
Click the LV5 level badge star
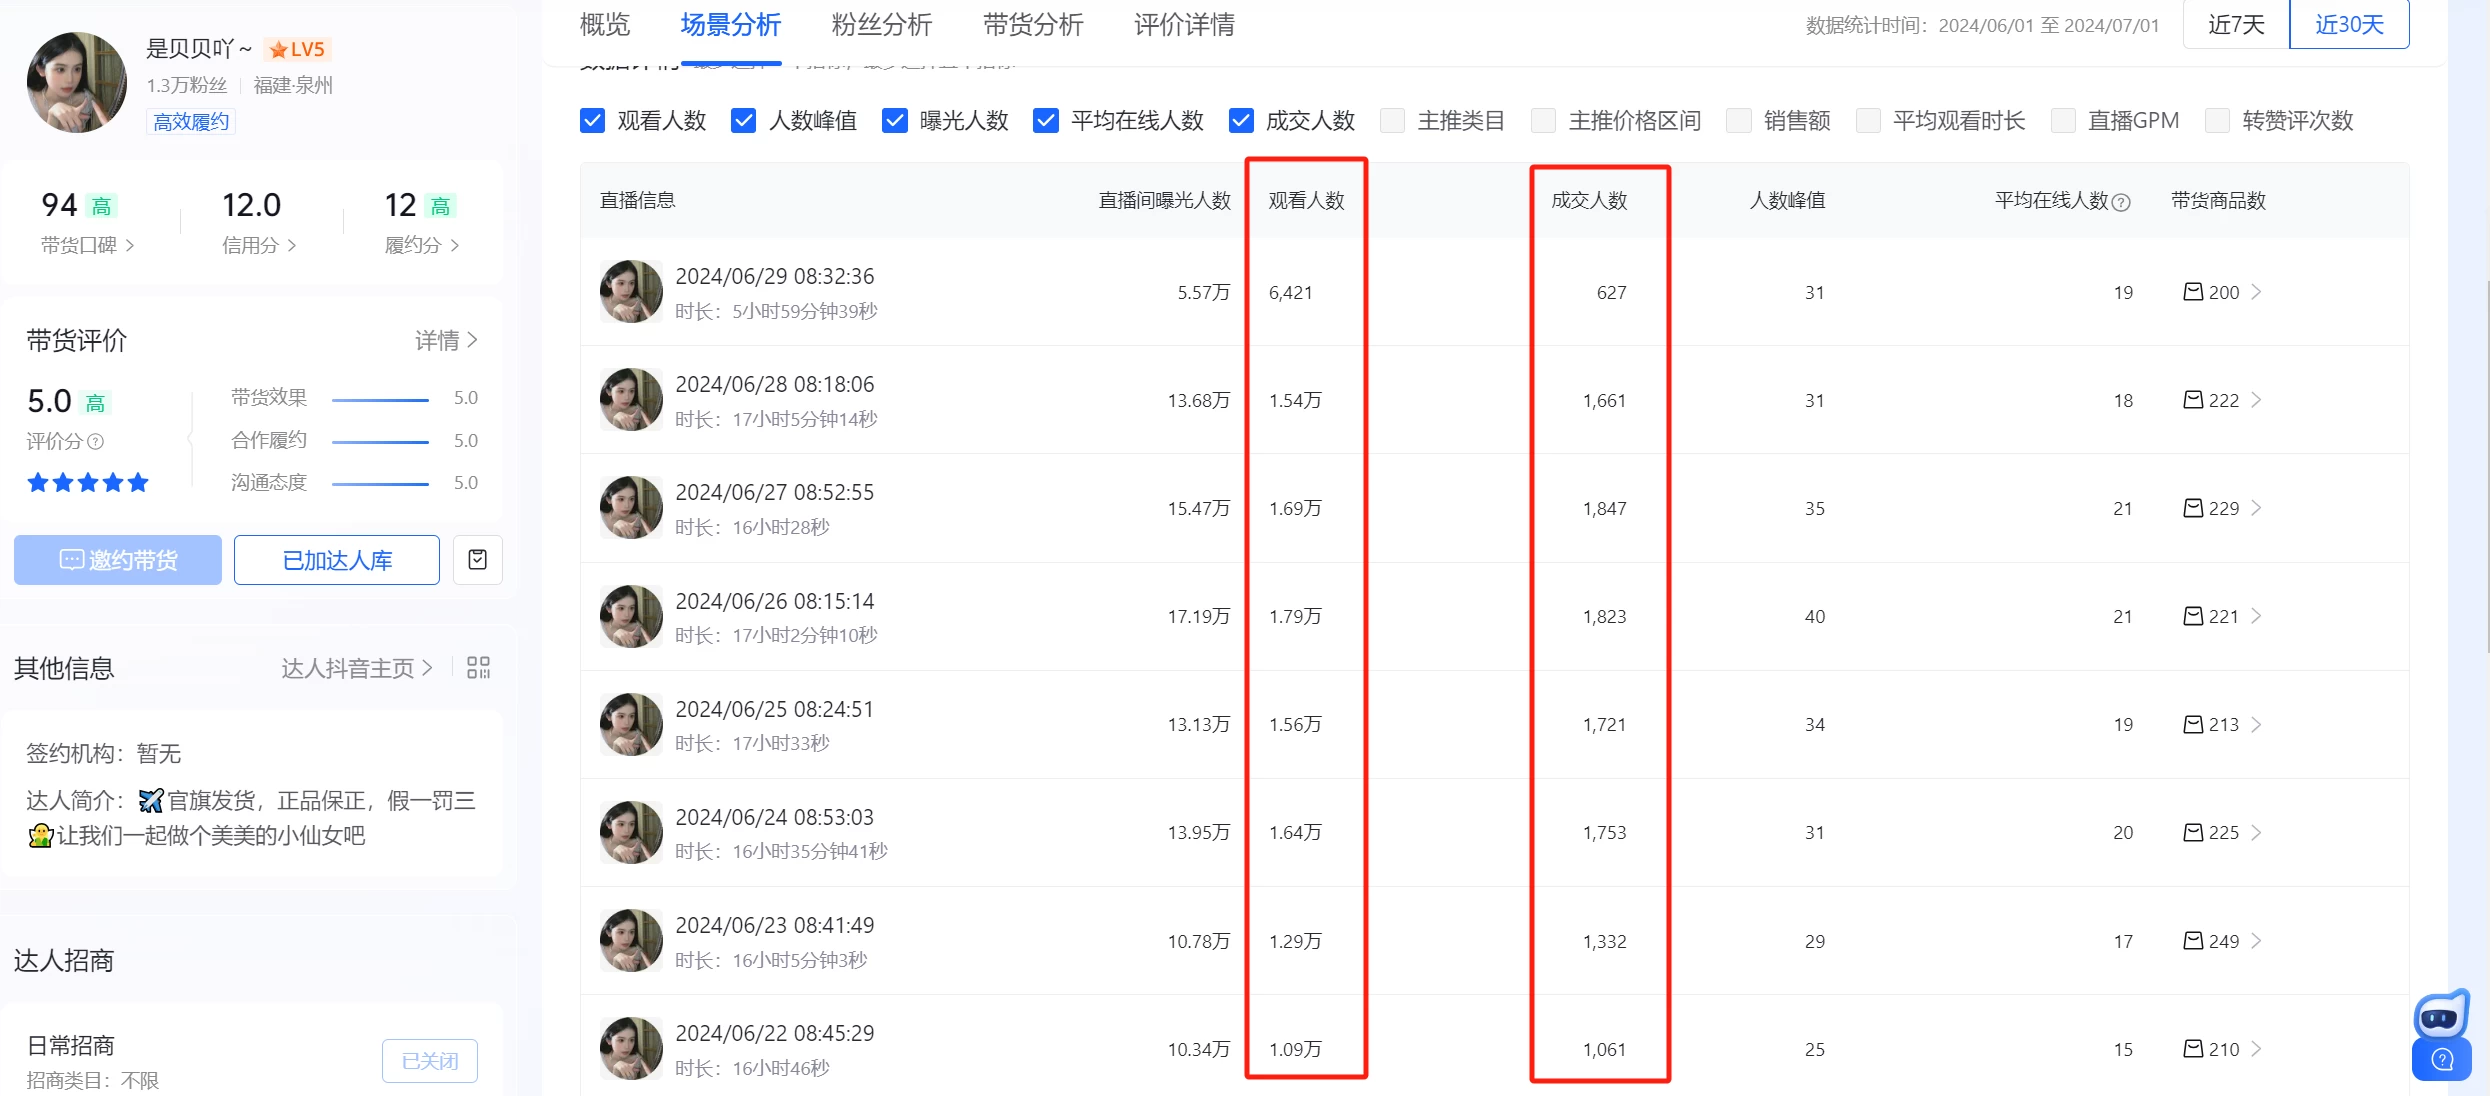[277, 48]
